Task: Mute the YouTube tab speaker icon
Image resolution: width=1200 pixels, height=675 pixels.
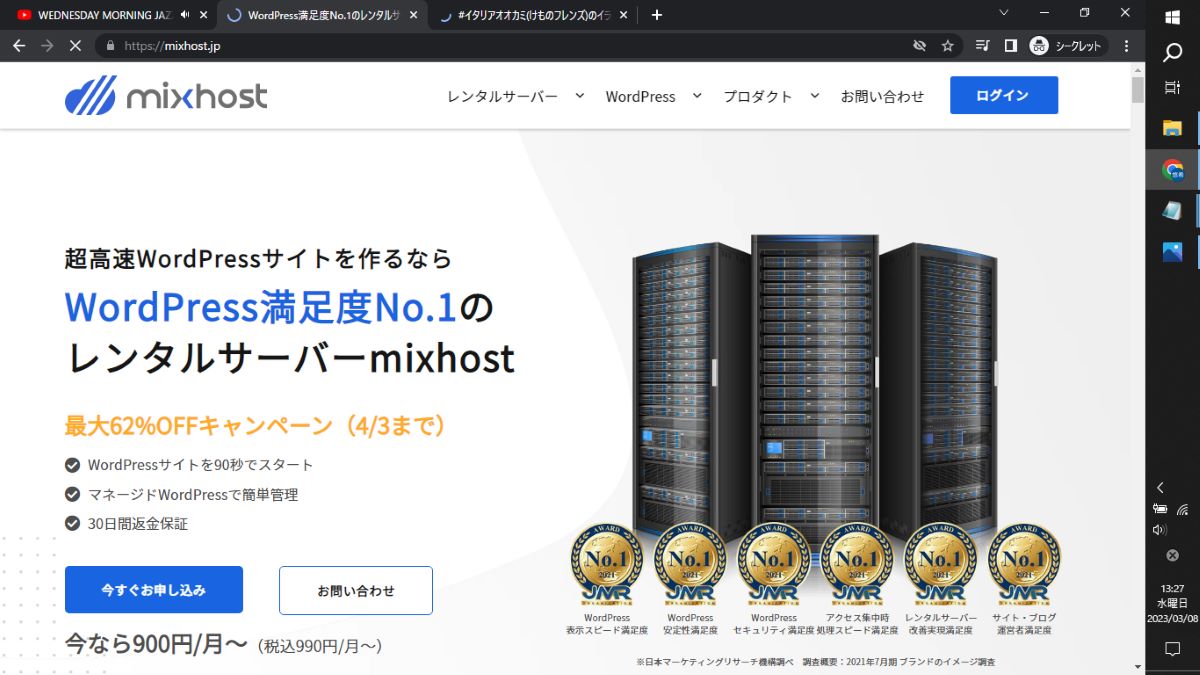Action: pyautogui.click(x=185, y=15)
